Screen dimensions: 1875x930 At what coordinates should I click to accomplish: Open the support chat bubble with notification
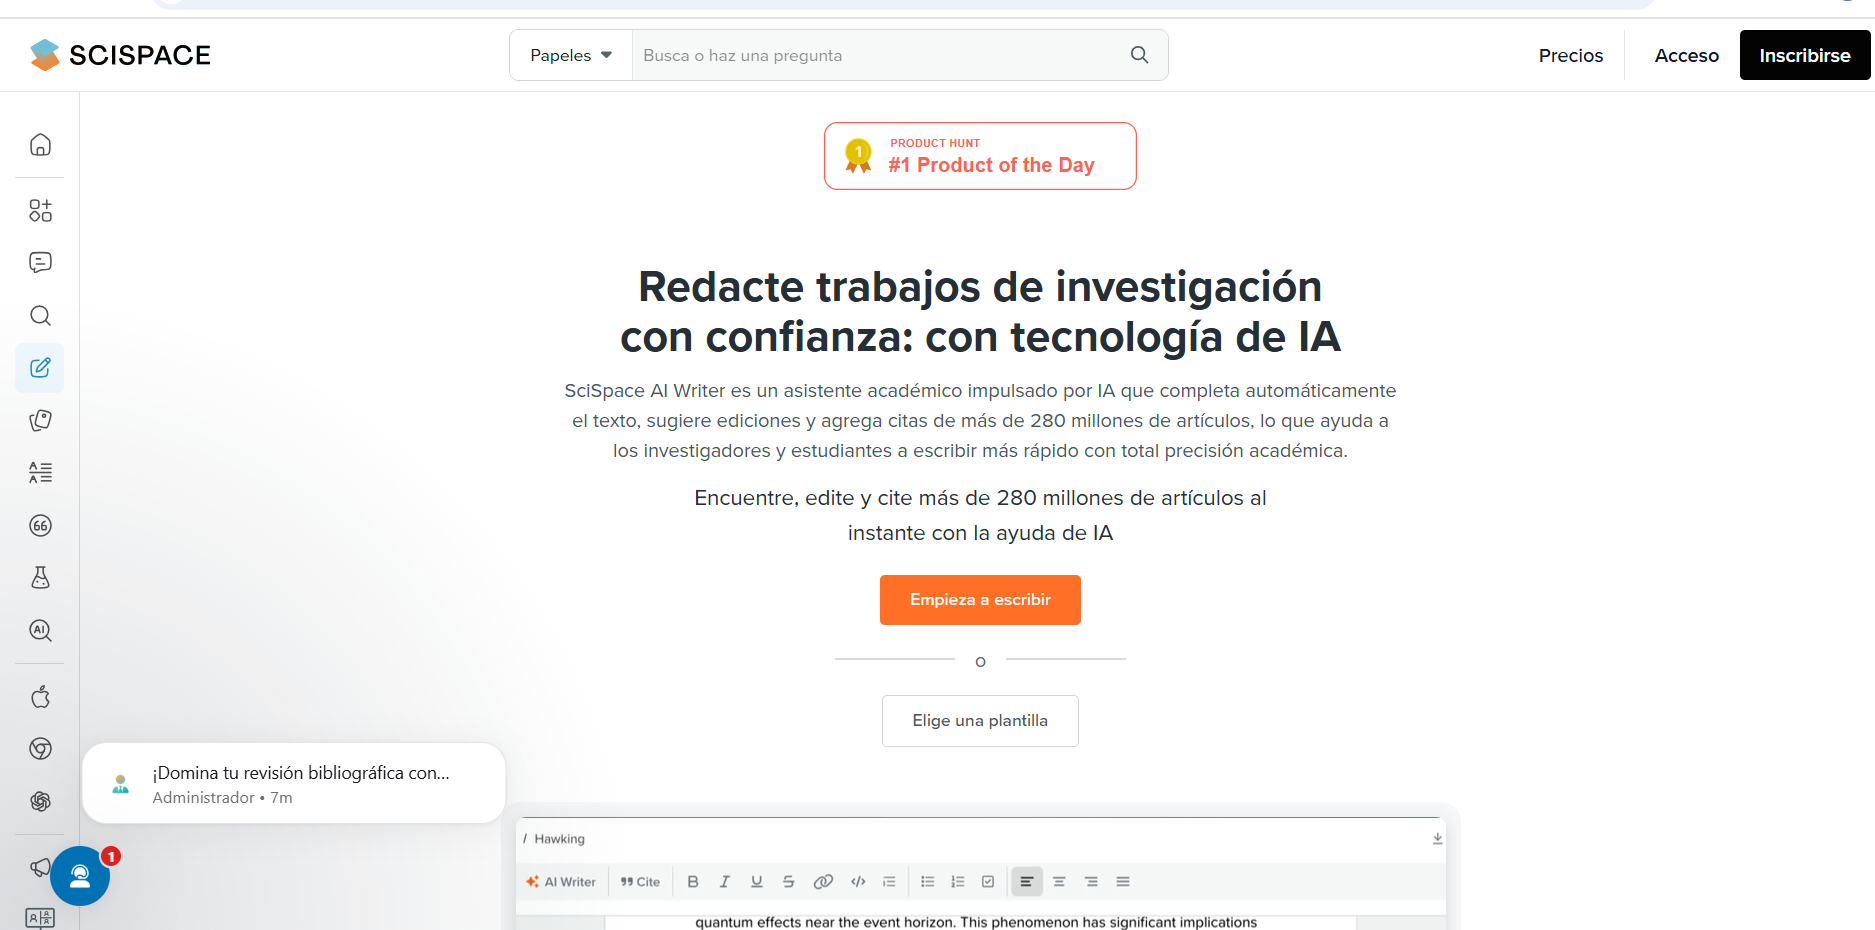pyautogui.click(x=80, y=876)
